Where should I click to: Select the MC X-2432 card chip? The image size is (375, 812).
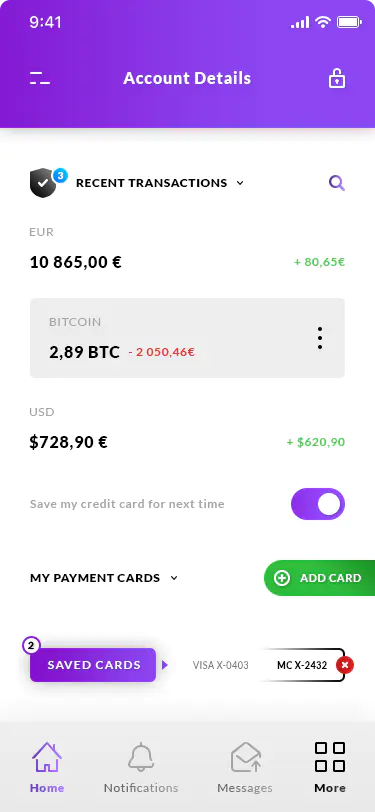302,665
